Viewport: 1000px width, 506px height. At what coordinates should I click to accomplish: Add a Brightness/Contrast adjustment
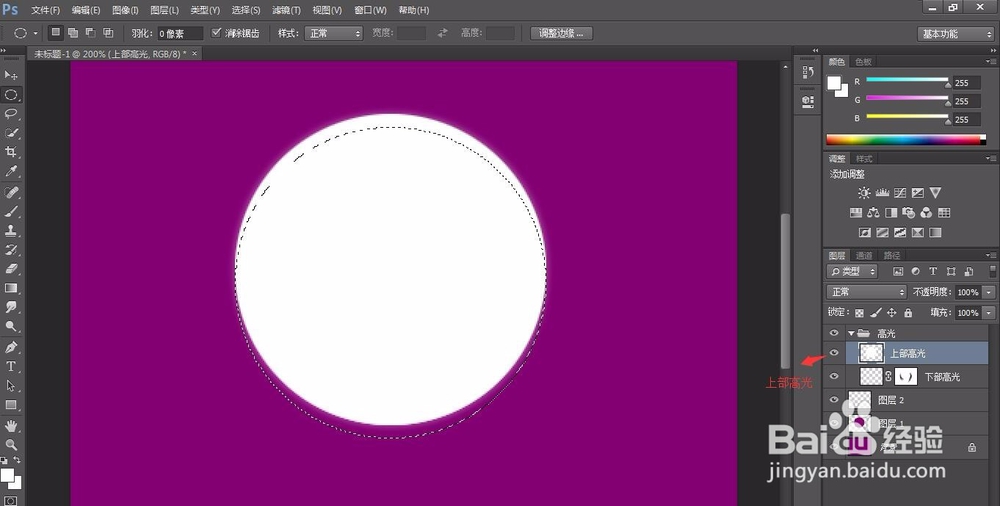tap(864, 193)
